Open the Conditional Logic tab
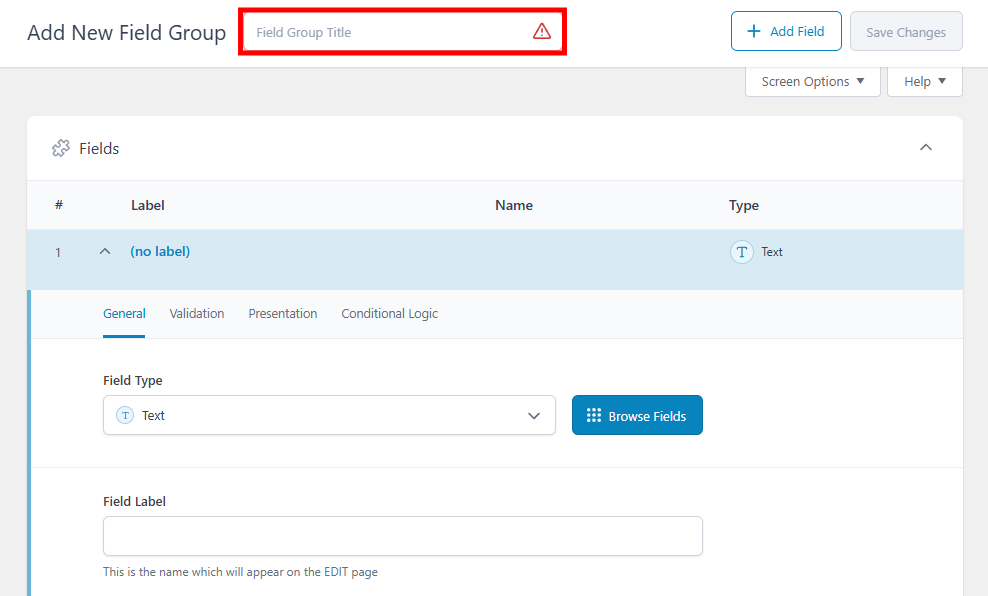Screen dimensions: 988x596 click(390, 314)
